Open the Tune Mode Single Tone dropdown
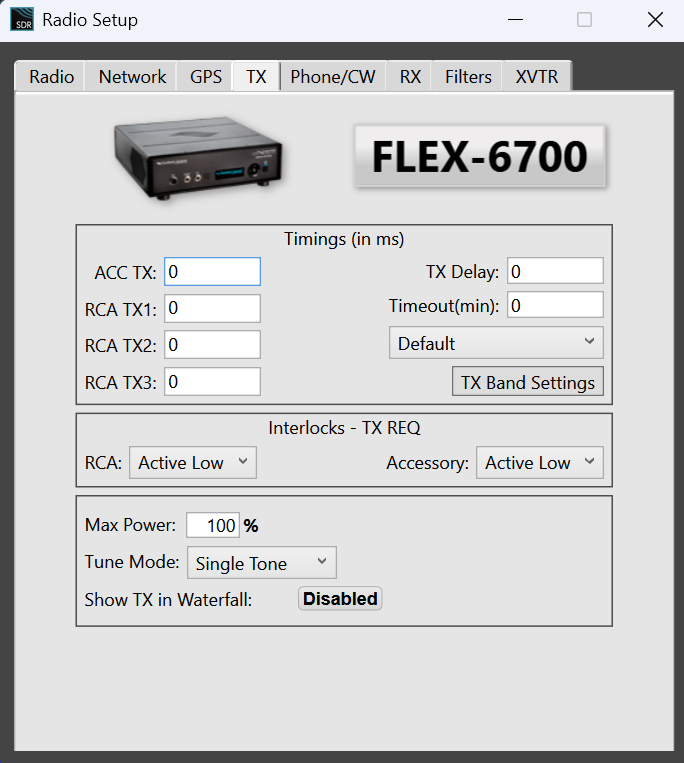 [x=262, y=563]
